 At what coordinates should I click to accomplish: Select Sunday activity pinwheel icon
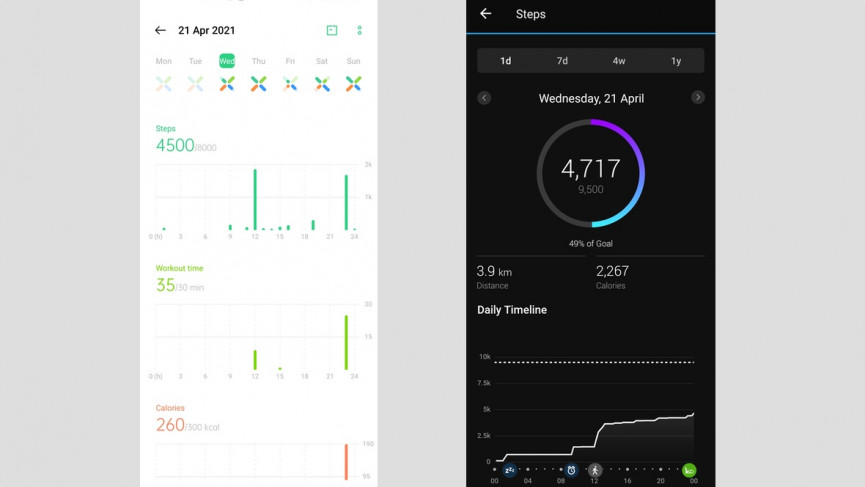pos(353,83)
